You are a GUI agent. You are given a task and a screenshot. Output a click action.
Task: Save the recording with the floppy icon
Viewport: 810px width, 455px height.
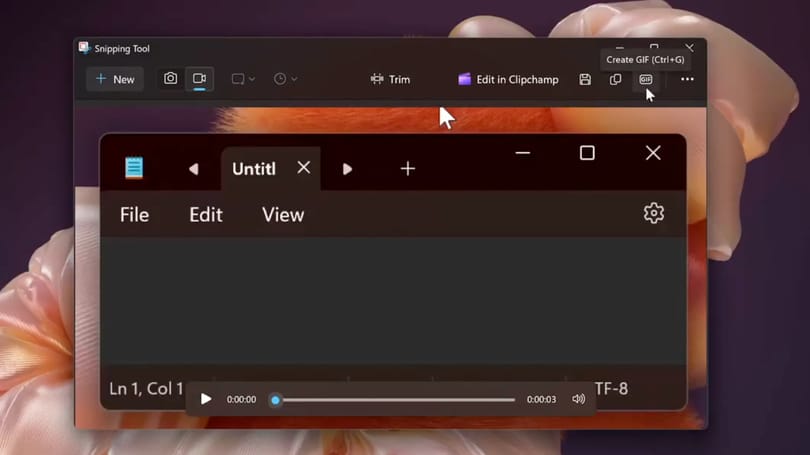(x=585, y=79)
